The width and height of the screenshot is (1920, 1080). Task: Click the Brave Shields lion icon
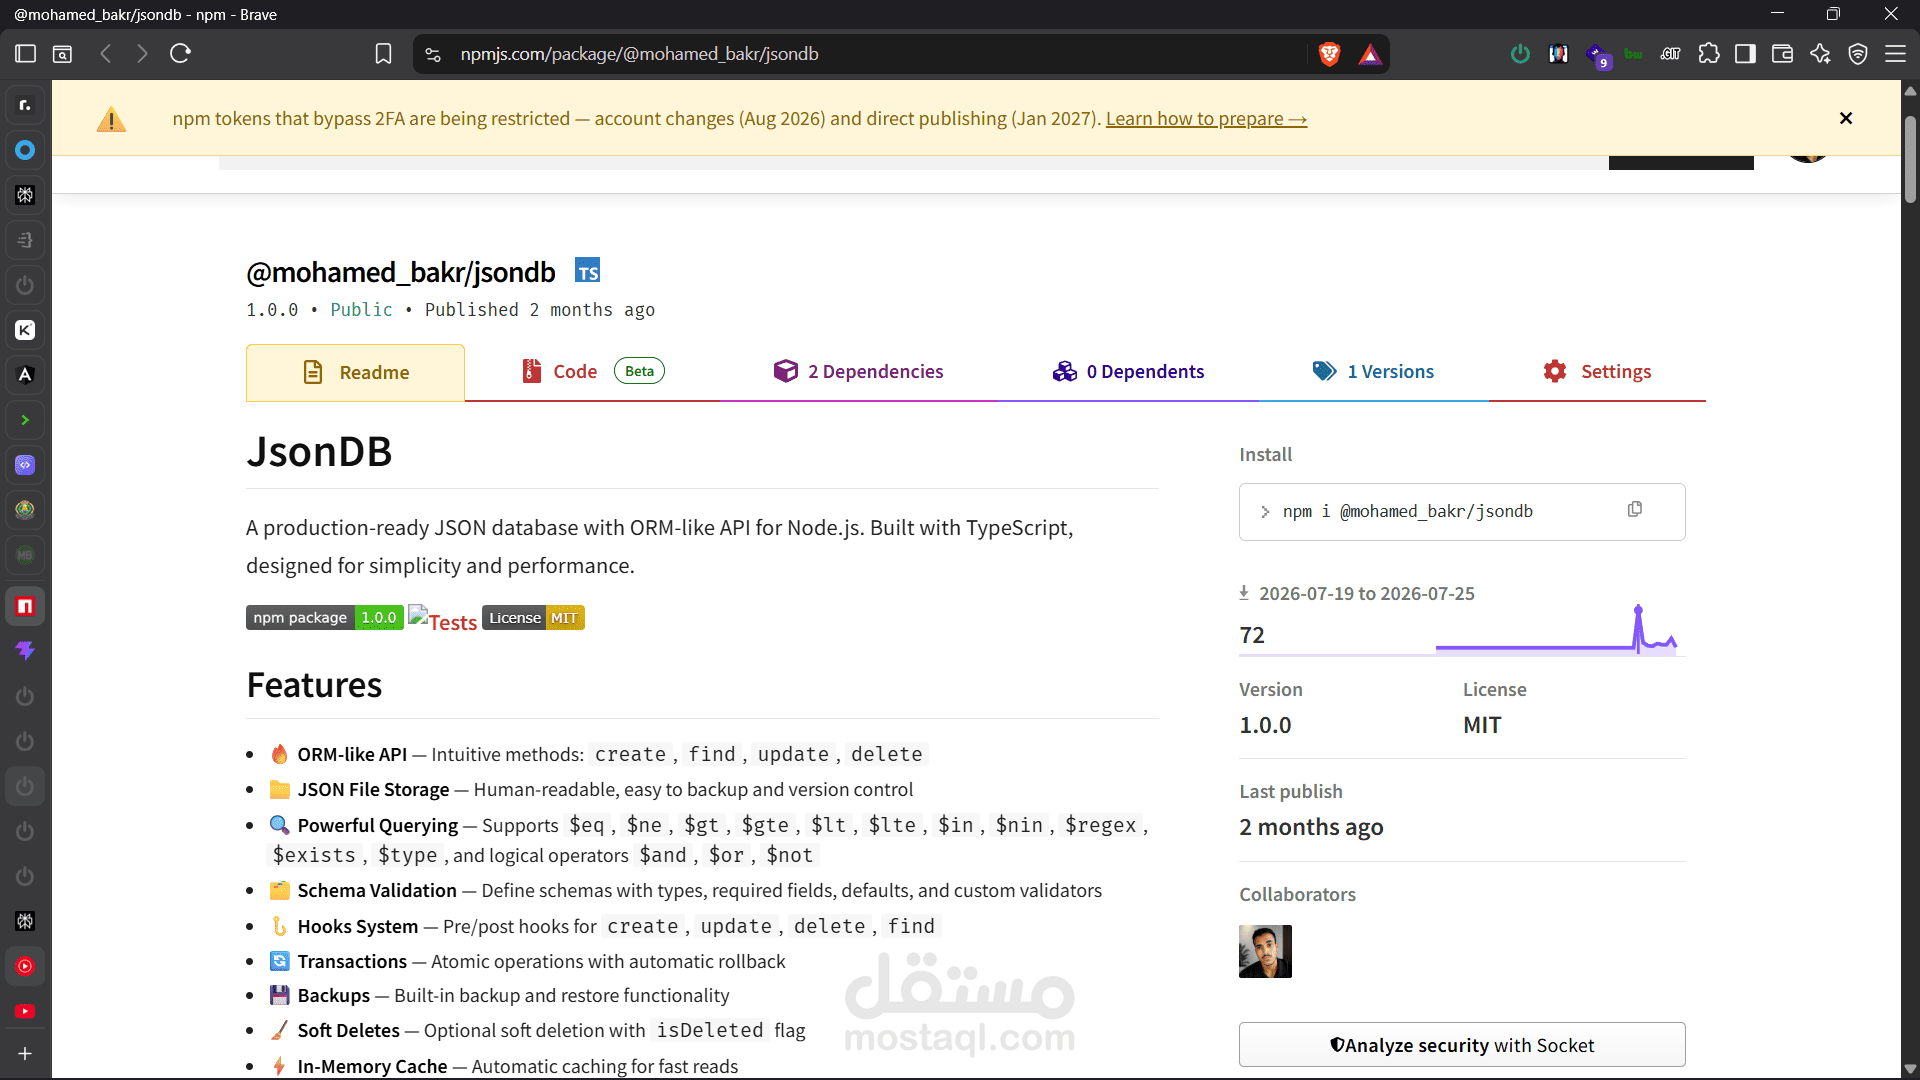tap(1329, 54)
